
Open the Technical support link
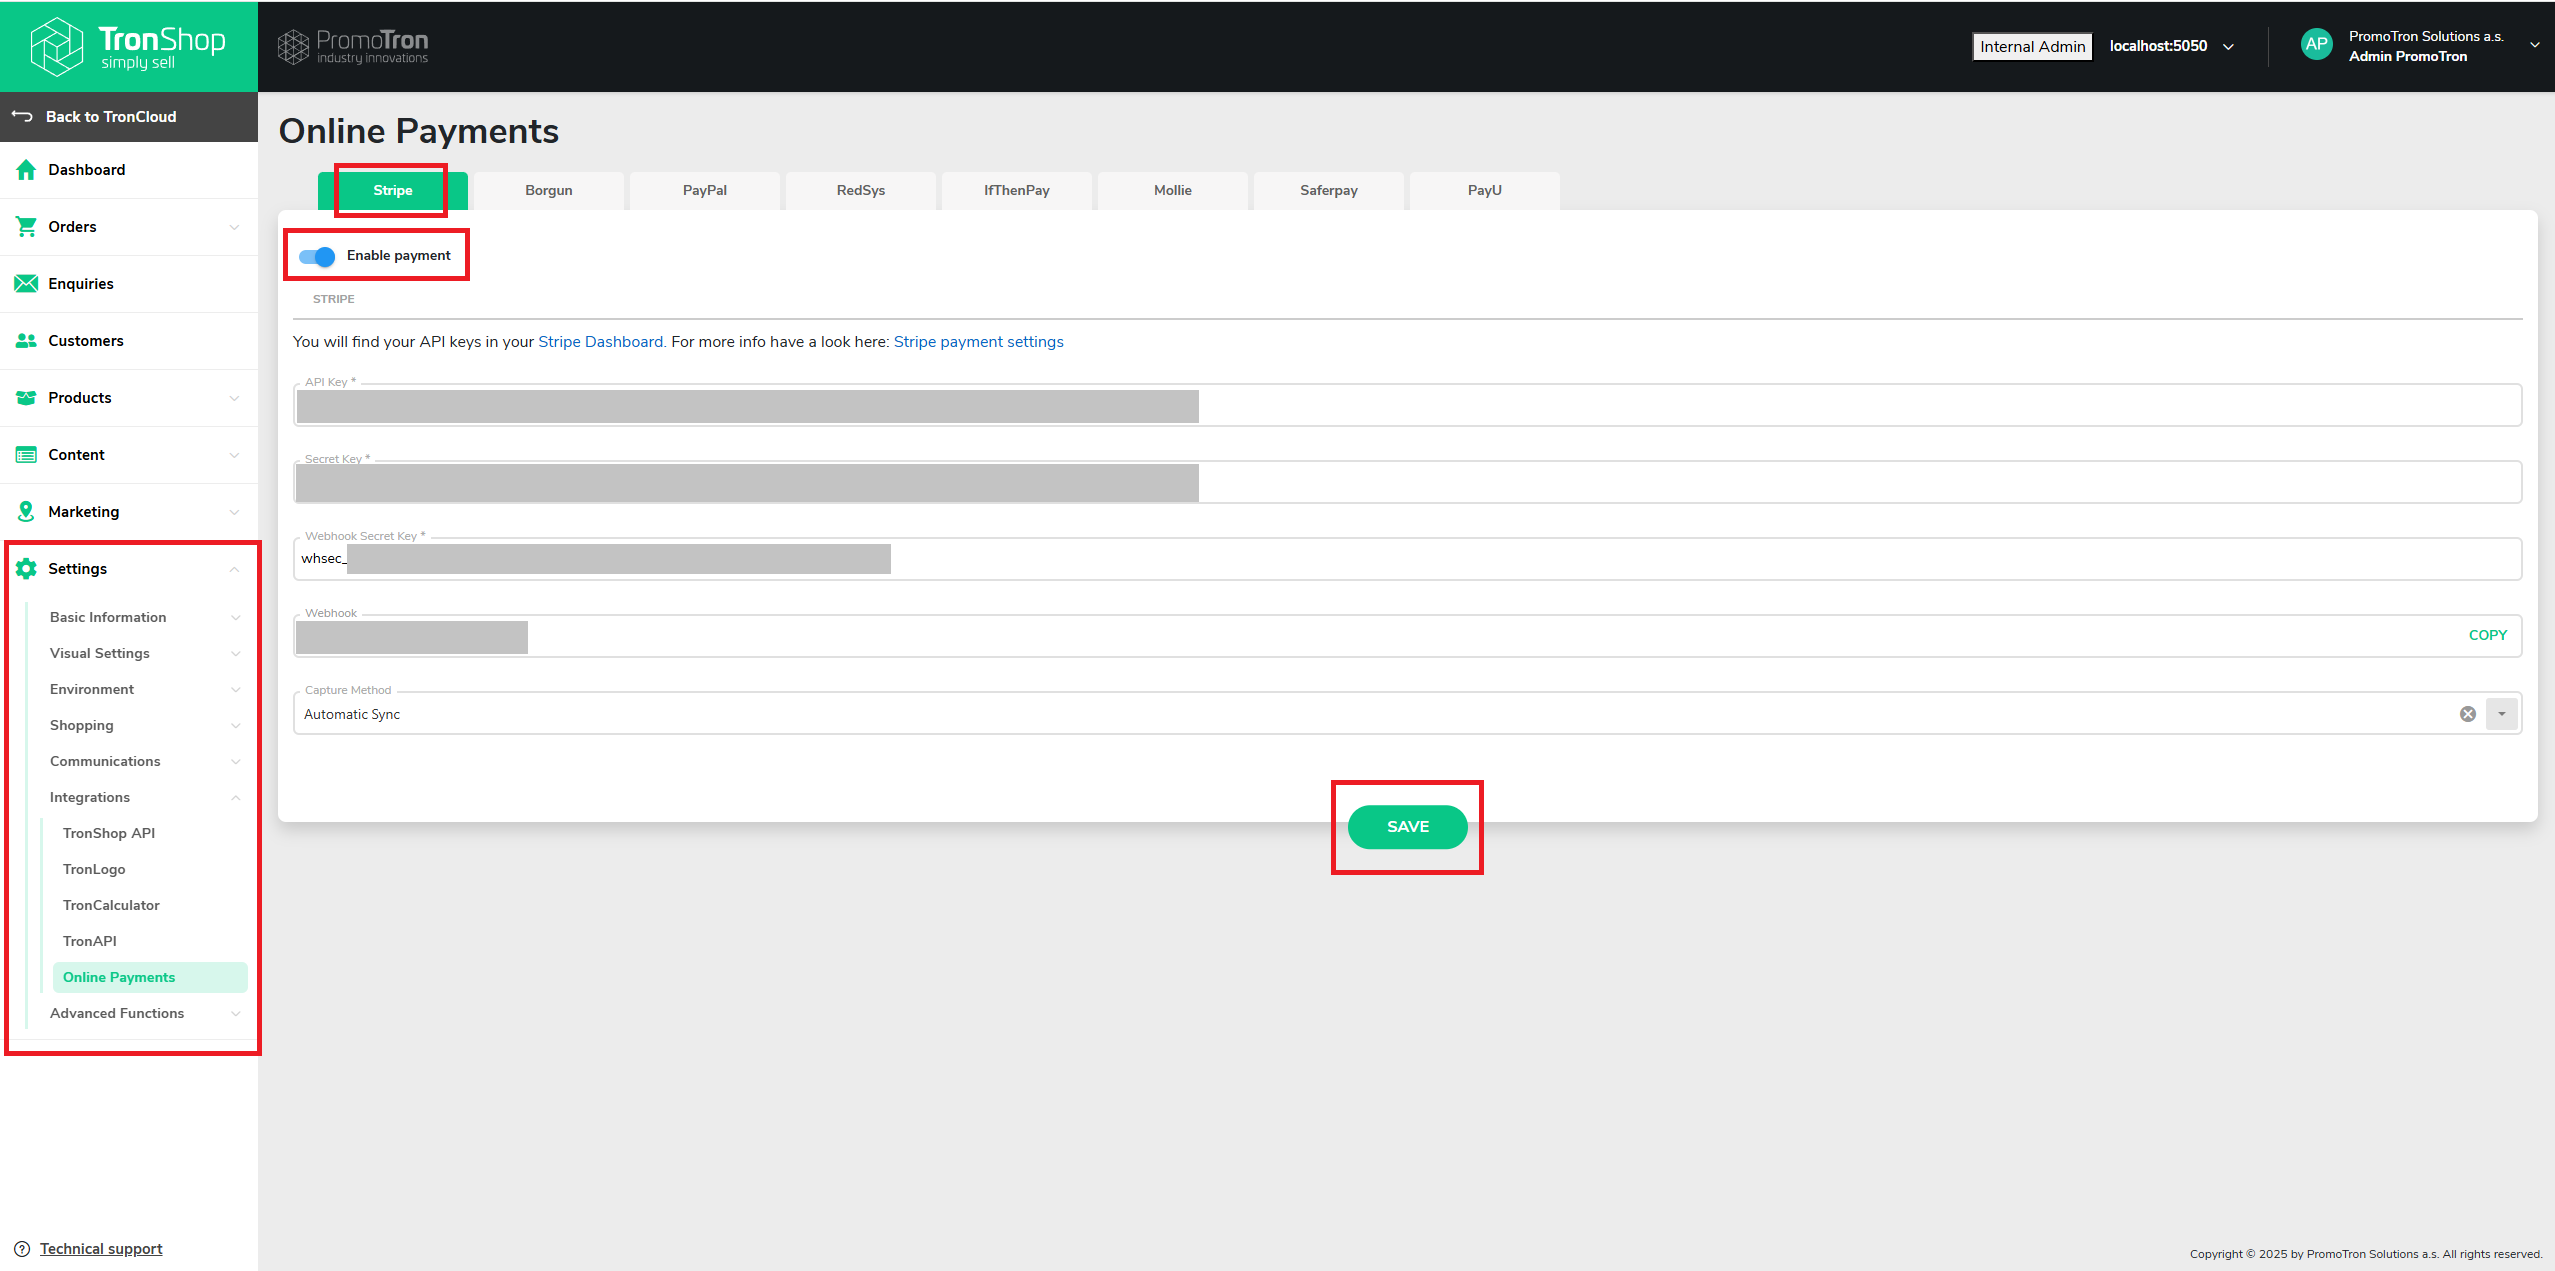click(101, 1249)
